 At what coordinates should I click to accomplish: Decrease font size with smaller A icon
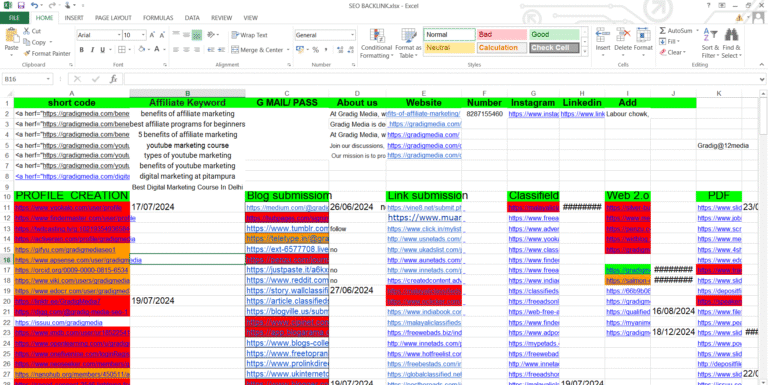163,35
